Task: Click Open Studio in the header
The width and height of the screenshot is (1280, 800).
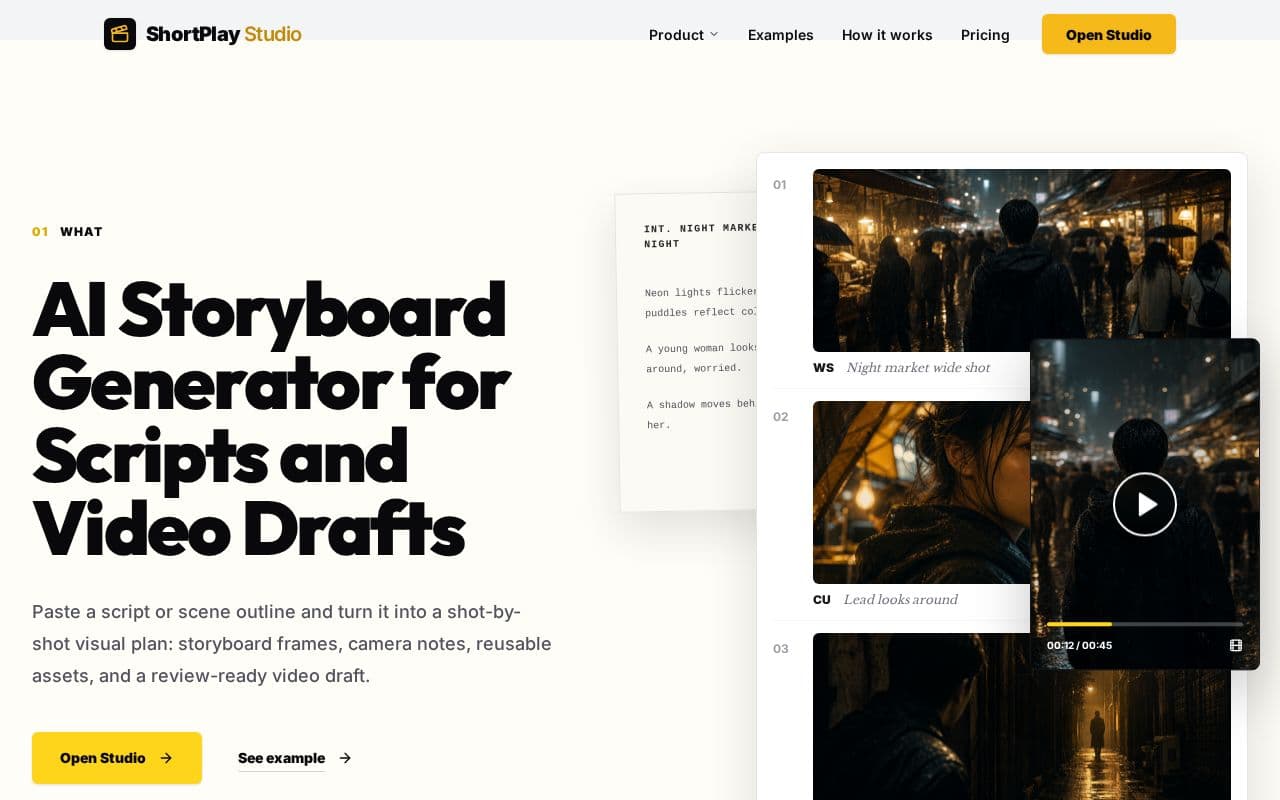Action: [1109, 34]
